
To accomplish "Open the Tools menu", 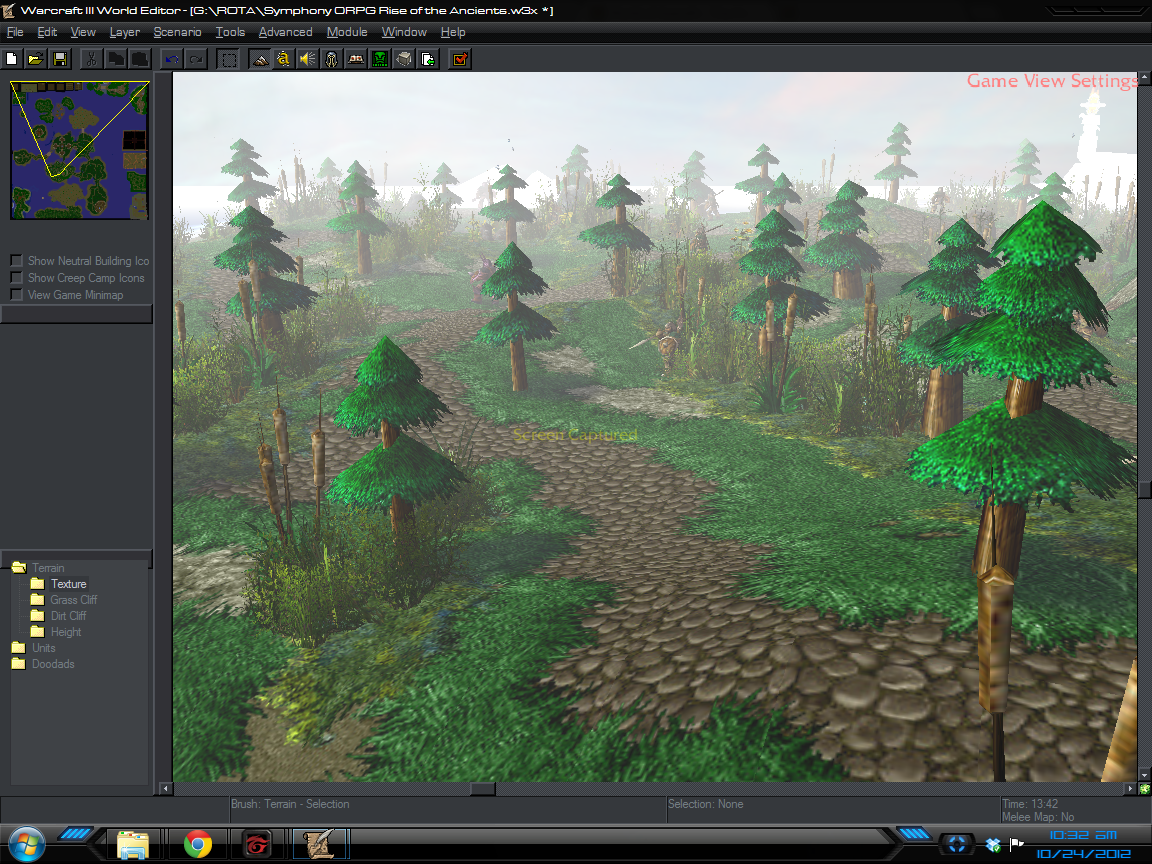I will (x=230, y=32).
